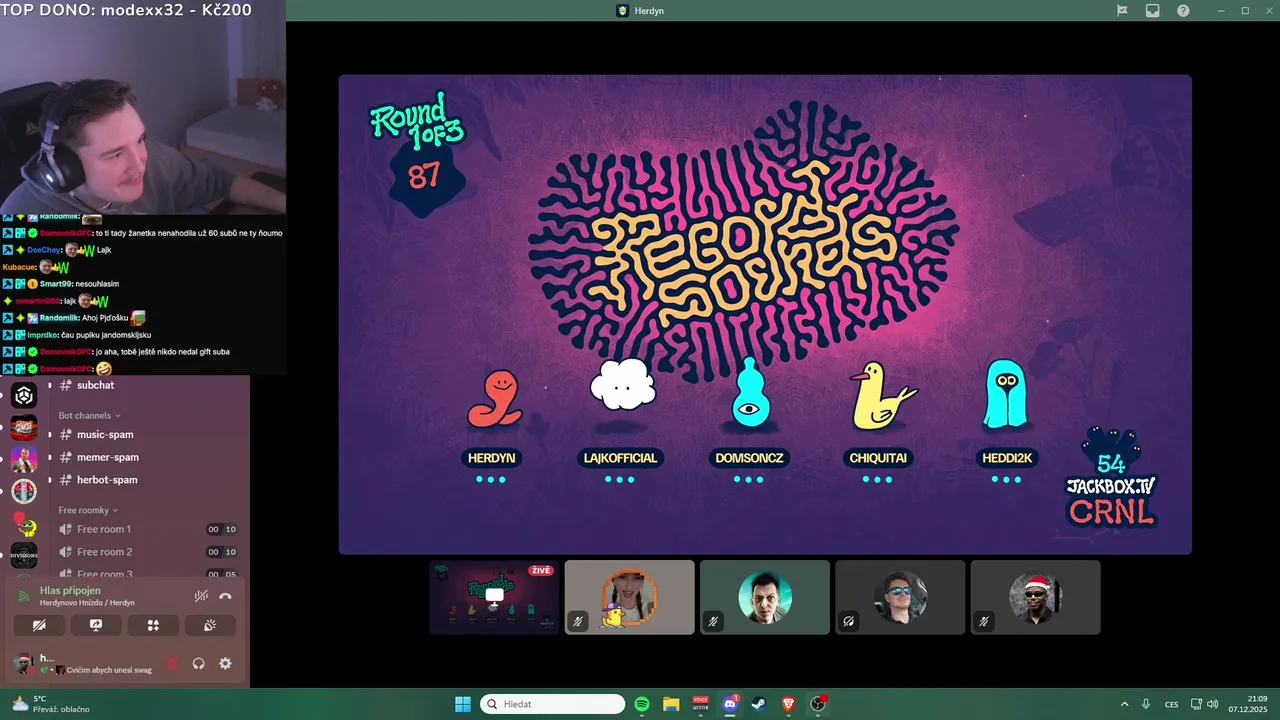
Task: Toggle noise suppression next to Hlas připojen
Action: [201, 596]
